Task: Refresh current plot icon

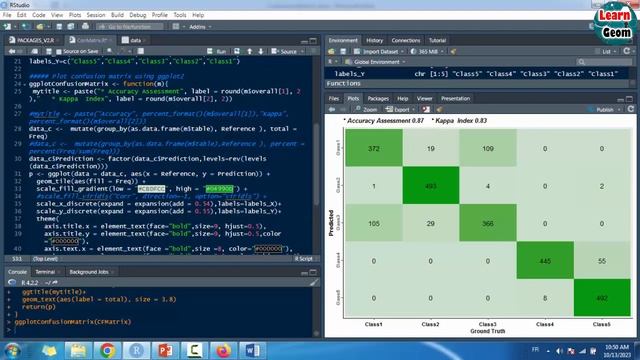Action: point(631,109)
